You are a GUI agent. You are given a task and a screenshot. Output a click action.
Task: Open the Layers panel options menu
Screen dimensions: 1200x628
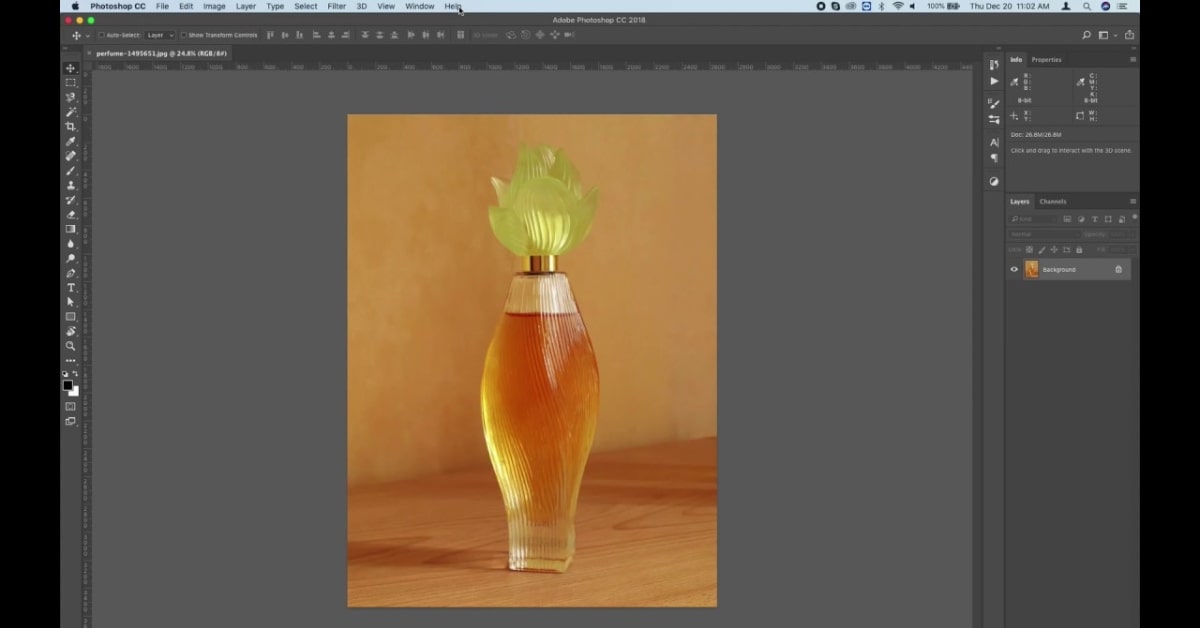1133,201
